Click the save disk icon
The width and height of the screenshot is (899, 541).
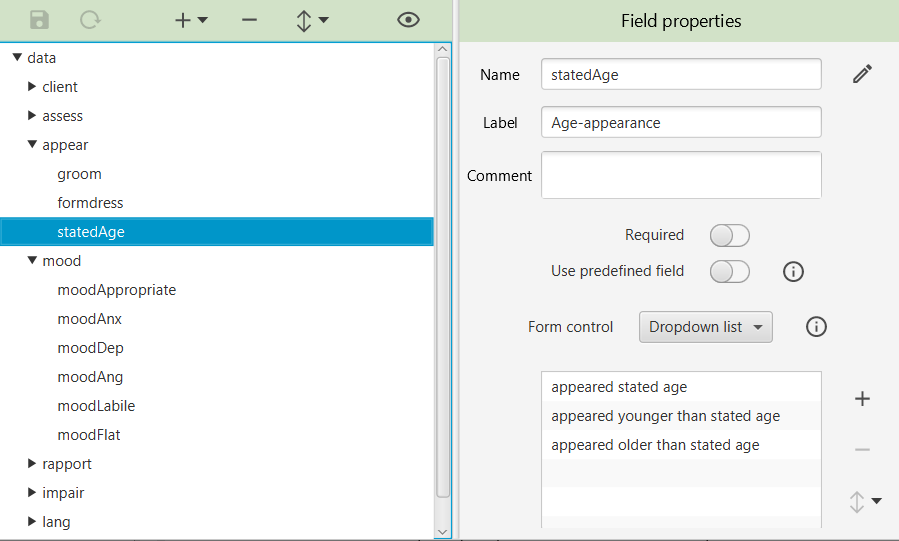(40, 20)
